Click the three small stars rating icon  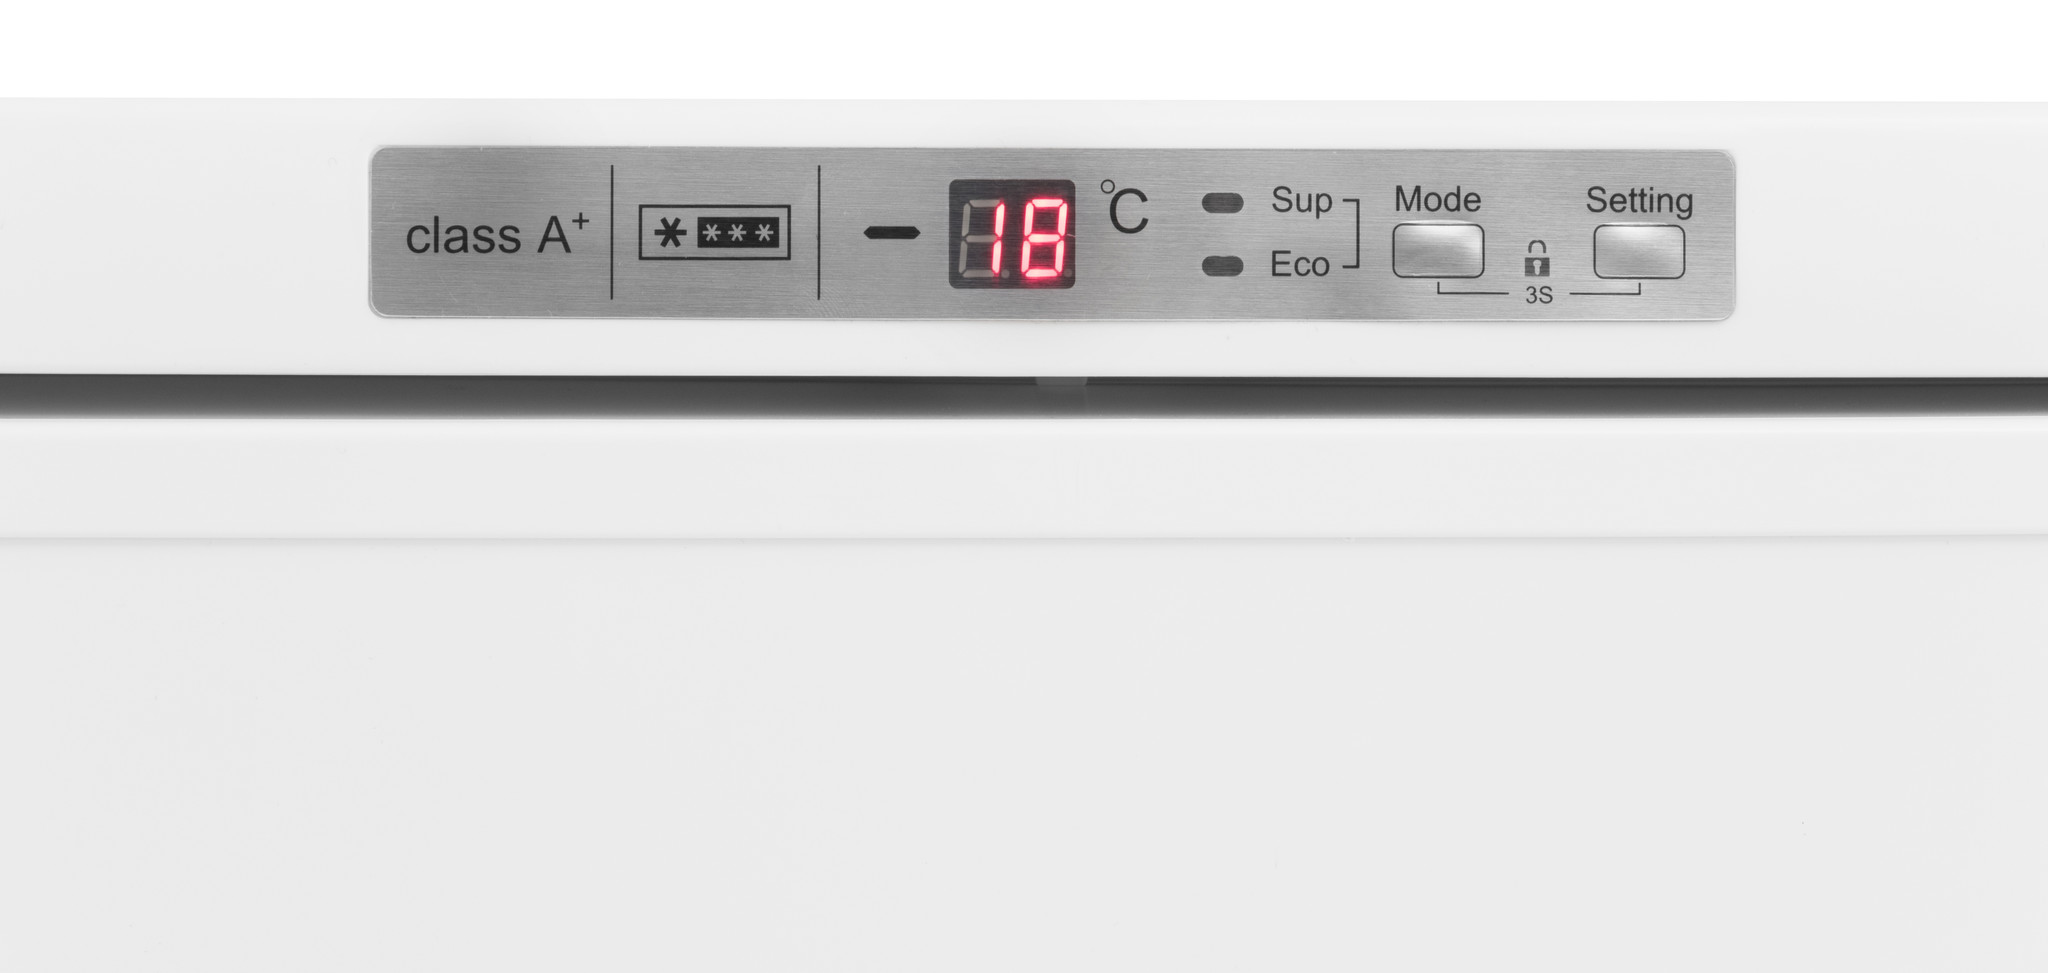[738, 234]
